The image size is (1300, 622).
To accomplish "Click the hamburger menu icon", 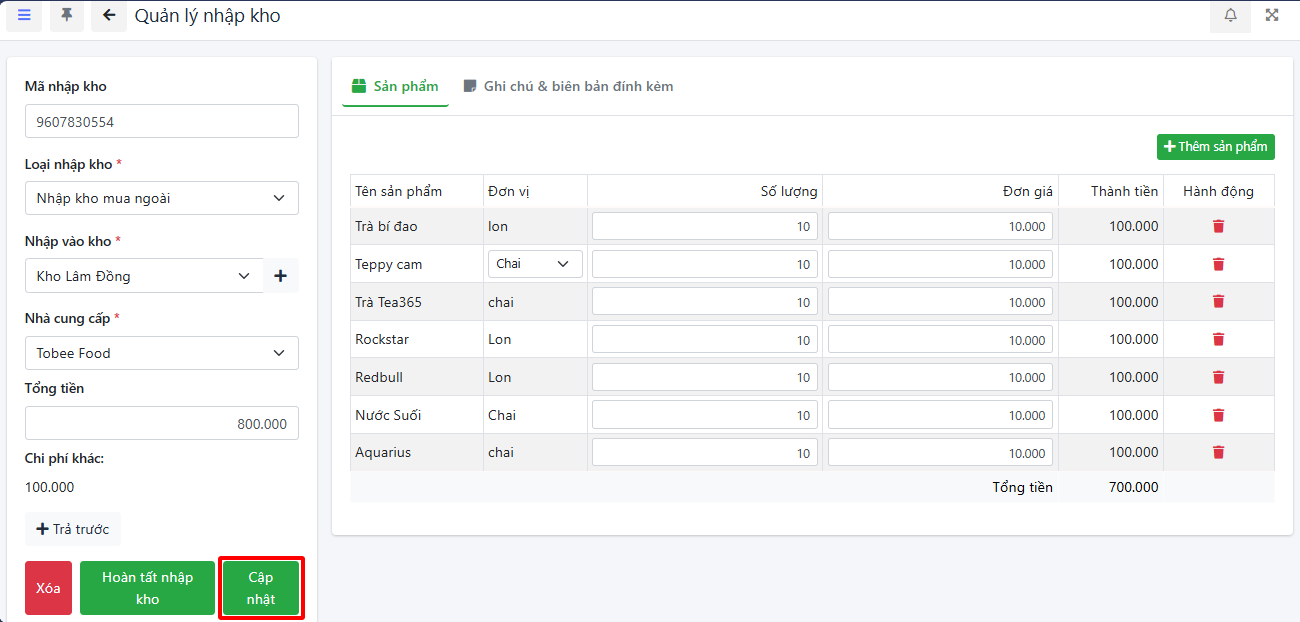I will (x=24, y=15).
